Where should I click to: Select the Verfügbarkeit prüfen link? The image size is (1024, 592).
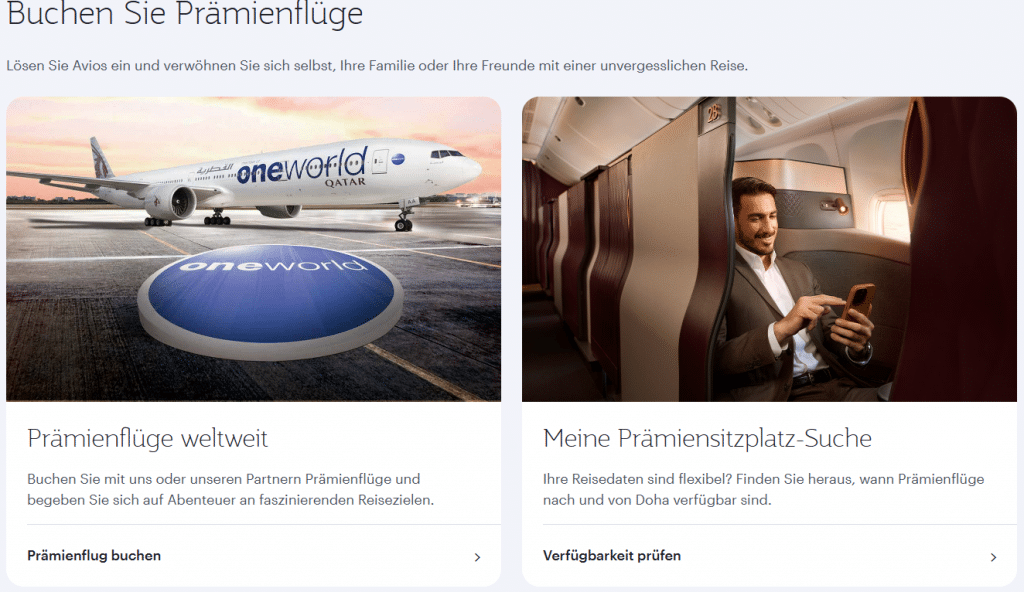point(612,555)
